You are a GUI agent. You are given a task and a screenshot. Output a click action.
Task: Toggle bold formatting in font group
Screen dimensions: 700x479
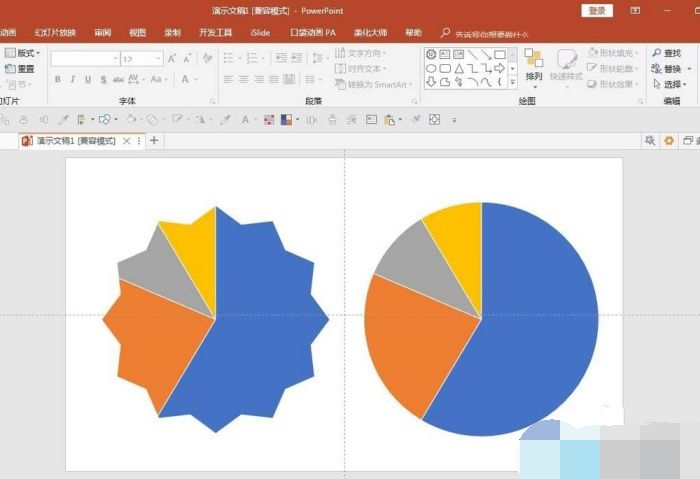(58, 80)
